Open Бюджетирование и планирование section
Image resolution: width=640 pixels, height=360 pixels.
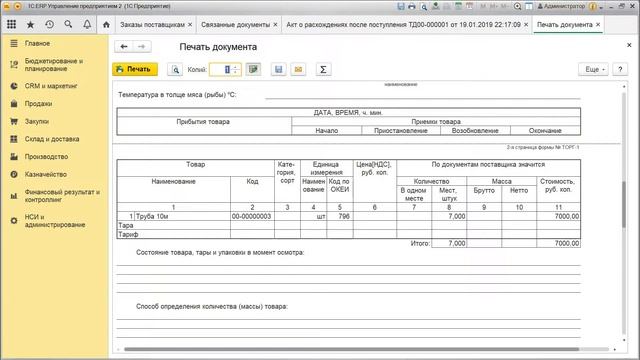click(x=54, y=64)
